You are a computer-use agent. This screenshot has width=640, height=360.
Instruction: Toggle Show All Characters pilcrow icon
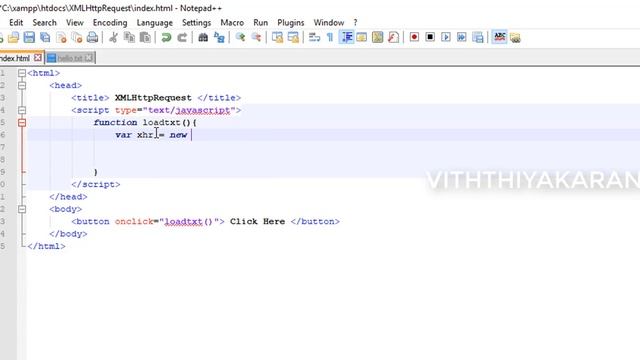click(x=330, y=38)
